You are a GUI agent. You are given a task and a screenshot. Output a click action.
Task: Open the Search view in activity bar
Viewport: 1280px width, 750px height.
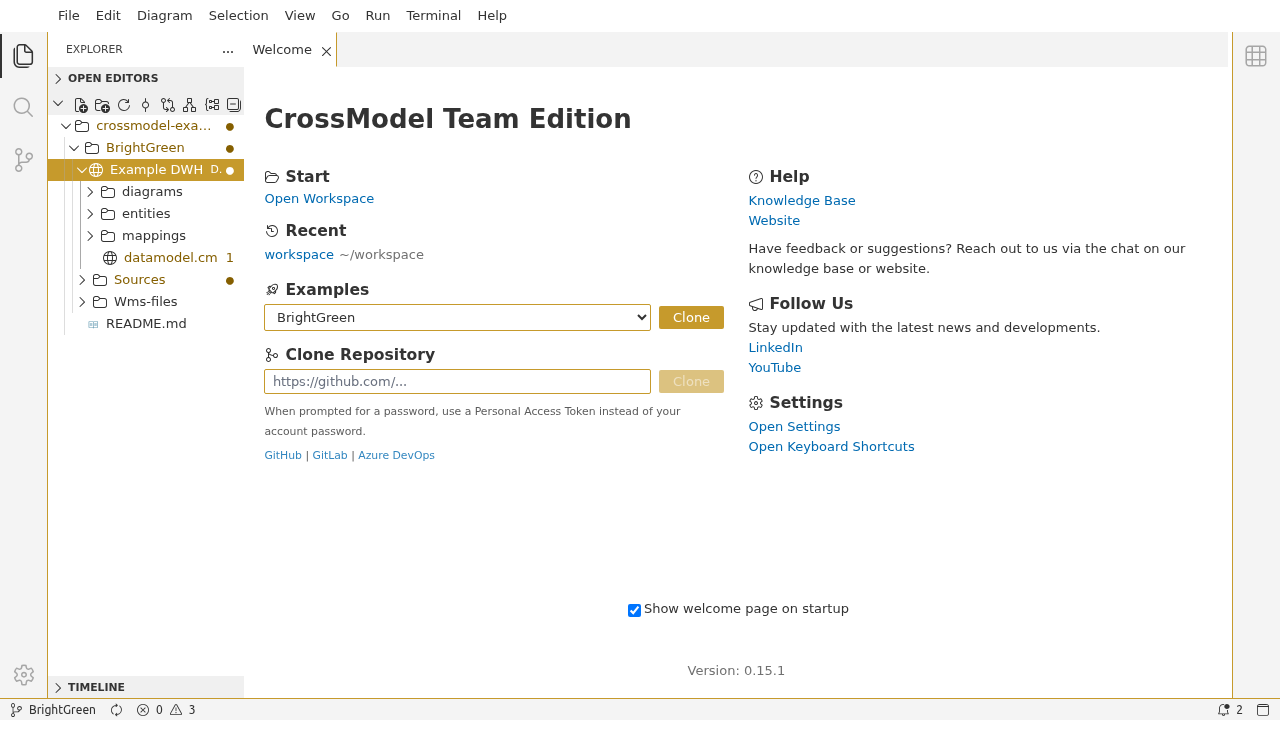tap(24, 107)
